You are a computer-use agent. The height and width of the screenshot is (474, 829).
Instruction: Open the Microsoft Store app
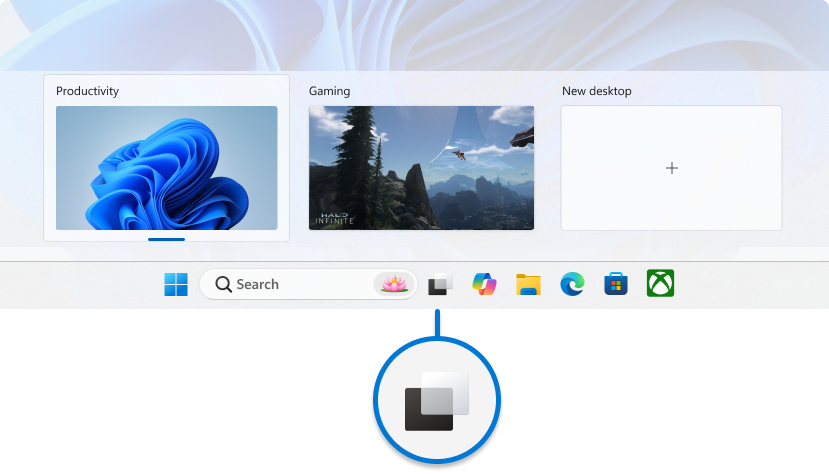click(616, 285)
